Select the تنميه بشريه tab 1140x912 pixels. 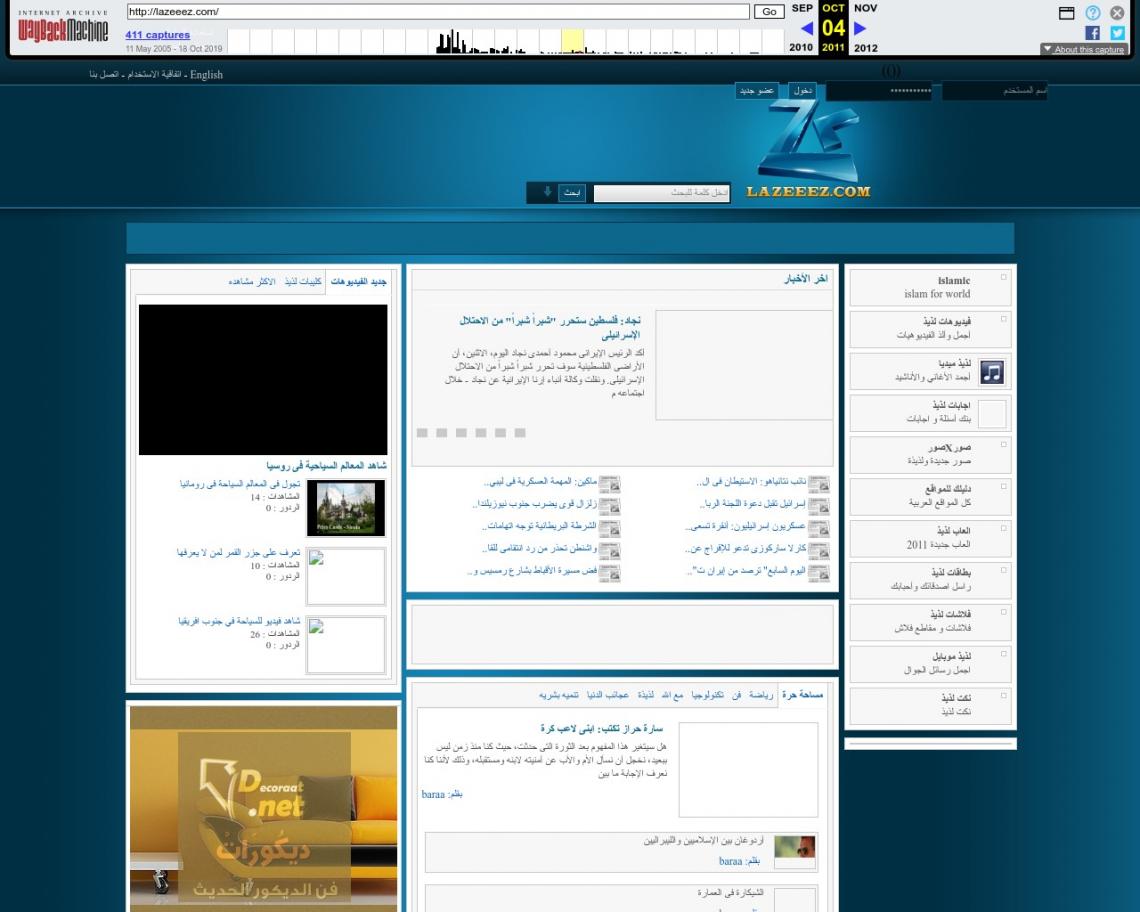559,695
